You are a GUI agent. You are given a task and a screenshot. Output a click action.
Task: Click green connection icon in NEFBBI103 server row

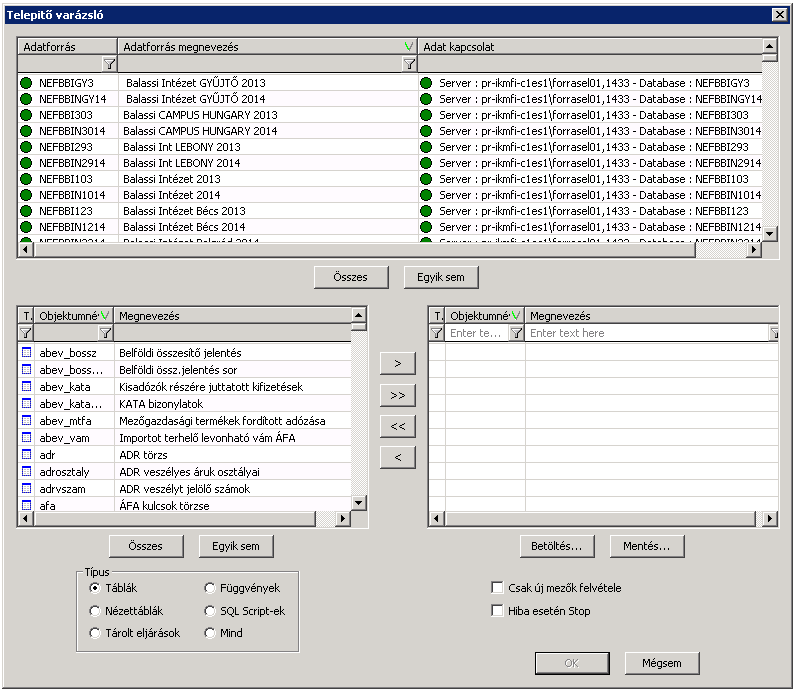click(x=426, y=179)
